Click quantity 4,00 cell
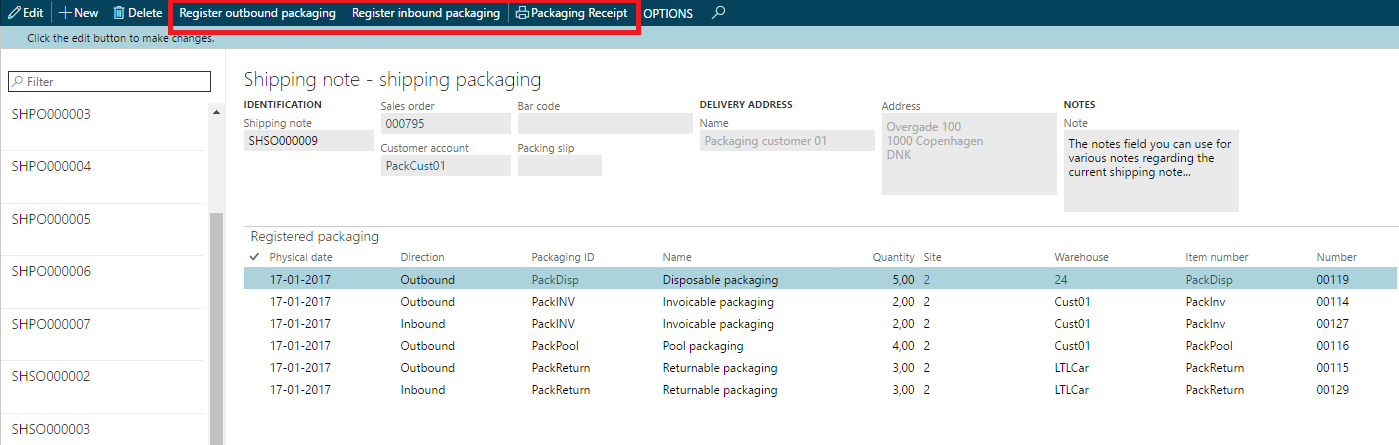1399x445 pixels. (902, 346)
